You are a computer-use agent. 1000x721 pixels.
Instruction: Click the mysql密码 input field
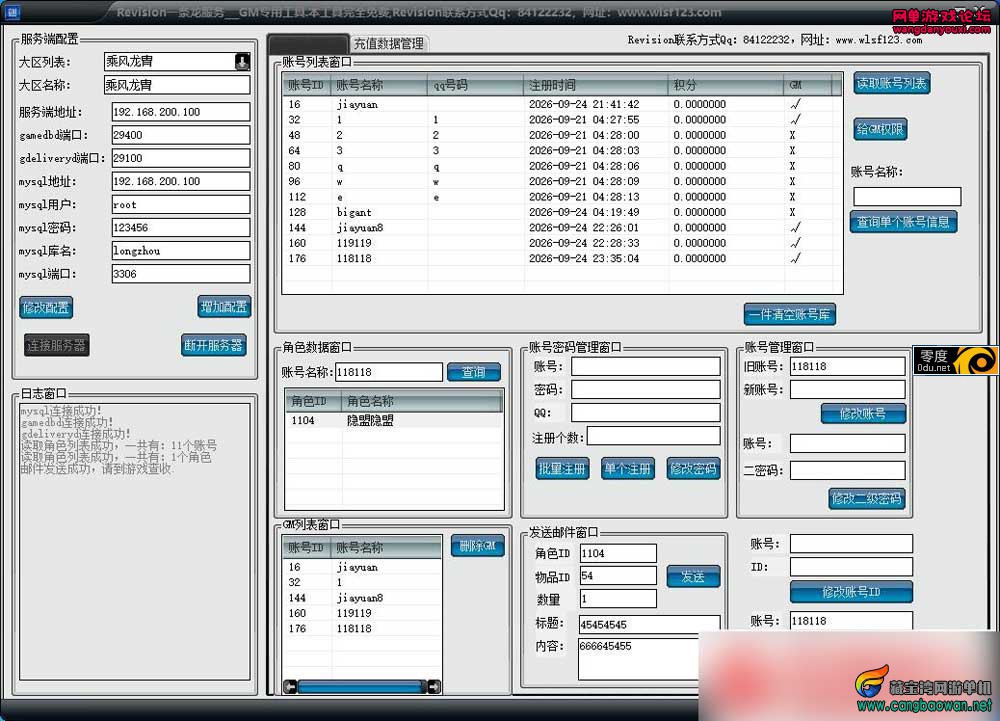coord(180,228)
